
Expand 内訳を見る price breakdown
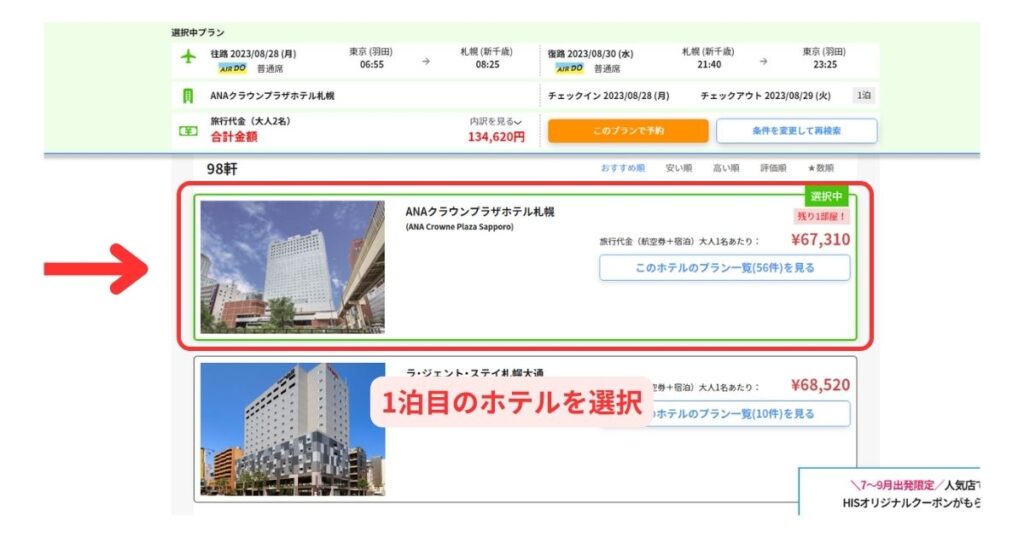496,121
